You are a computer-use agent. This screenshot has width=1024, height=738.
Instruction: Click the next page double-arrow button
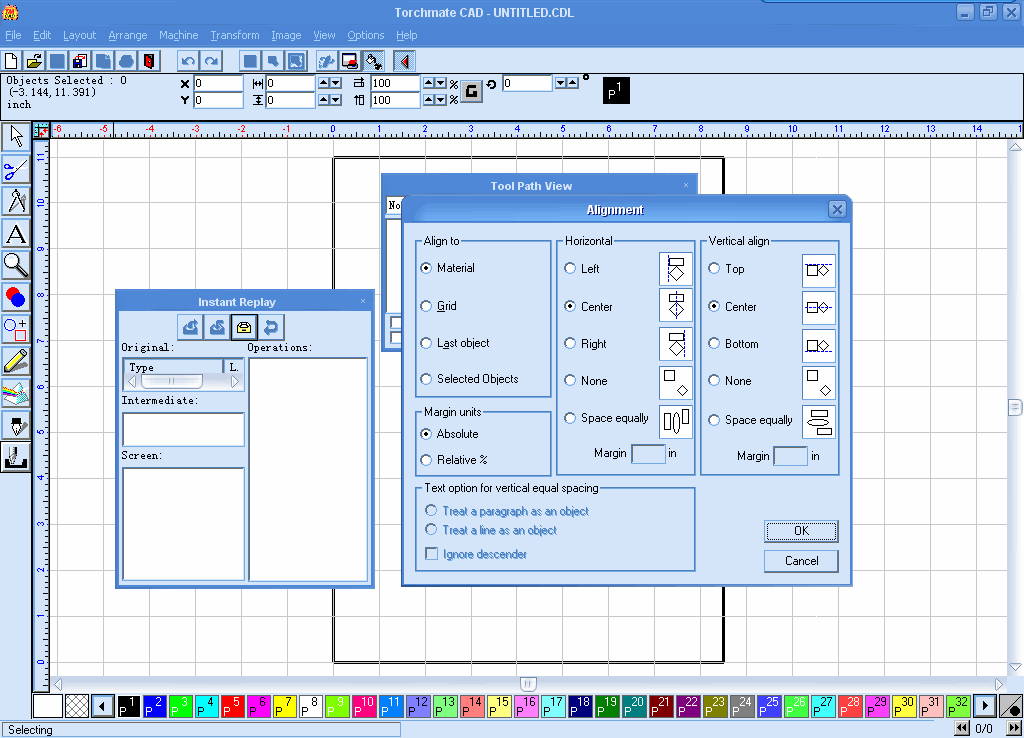point(1014,728)
